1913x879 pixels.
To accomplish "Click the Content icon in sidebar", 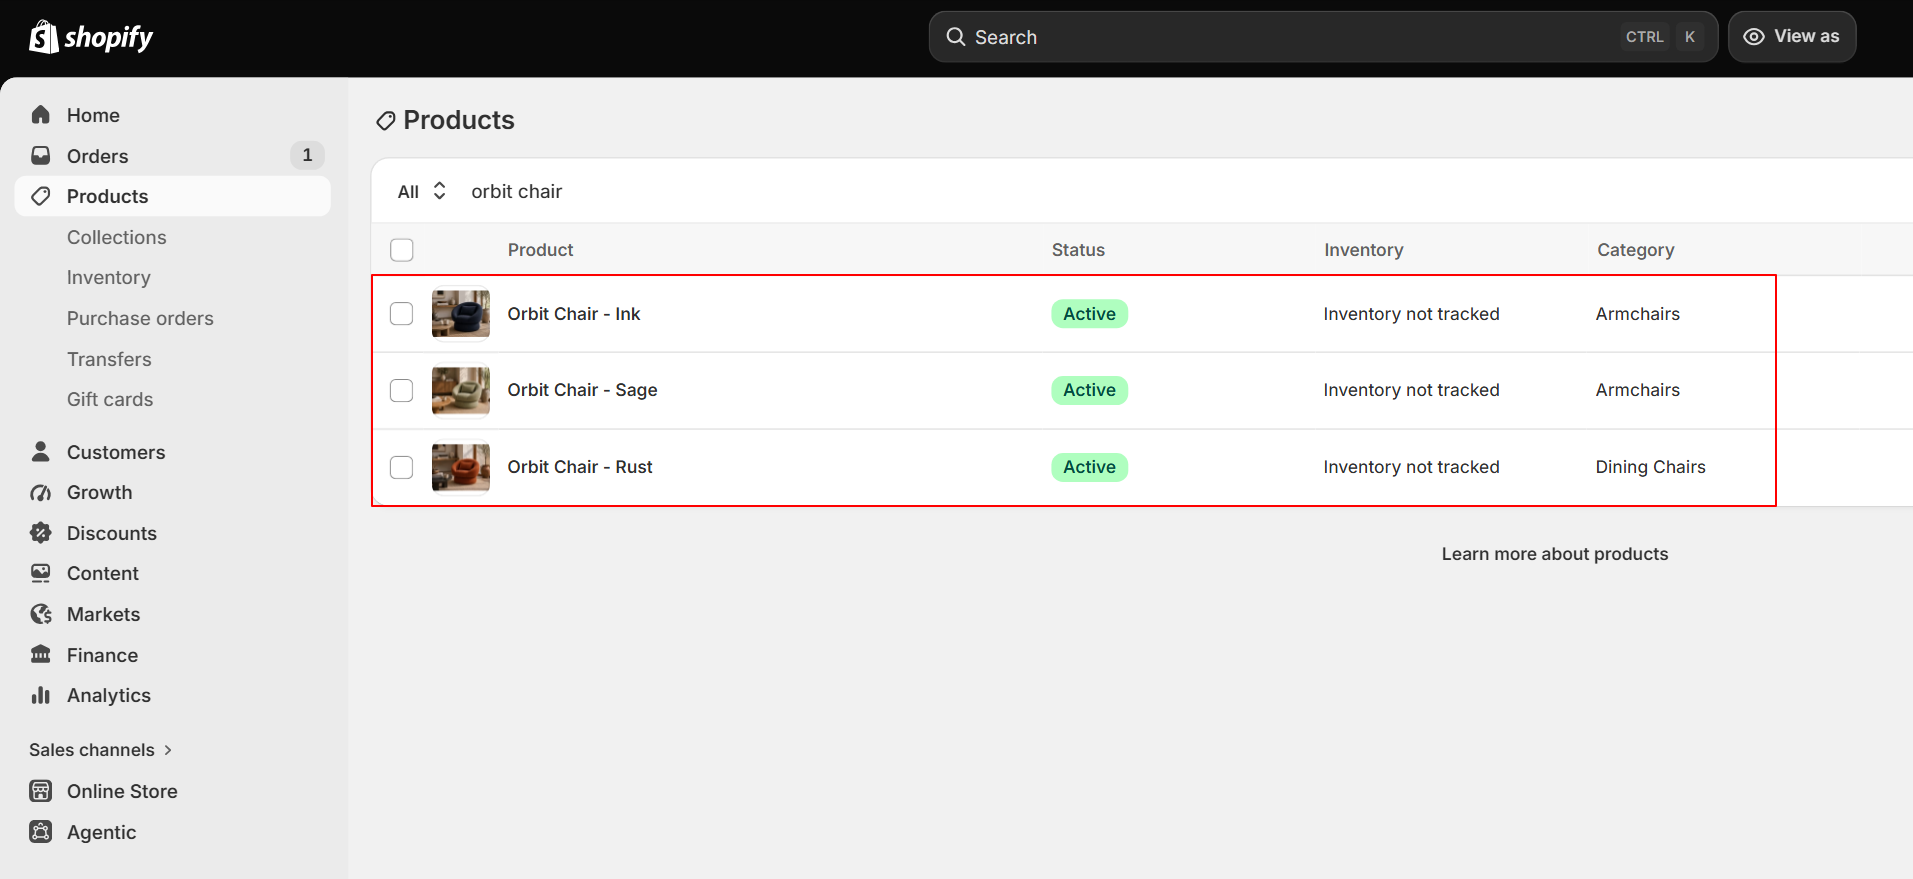I will tap(41, 573).
